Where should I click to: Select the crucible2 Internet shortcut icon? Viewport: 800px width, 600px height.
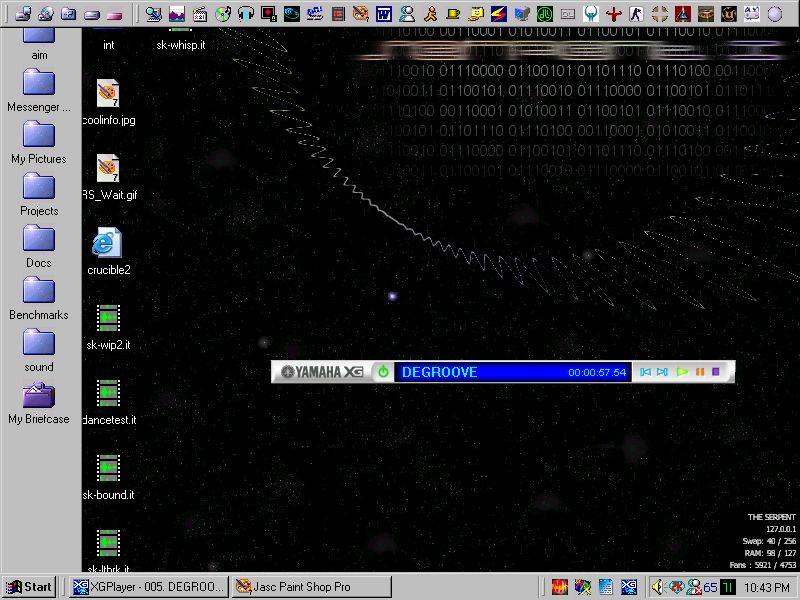(107, 243)
